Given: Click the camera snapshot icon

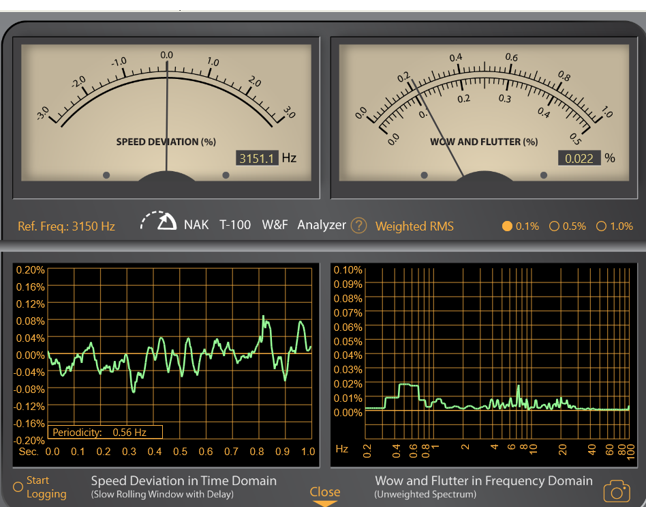Looking at the screenshot, I should click(x=617, y=490).
